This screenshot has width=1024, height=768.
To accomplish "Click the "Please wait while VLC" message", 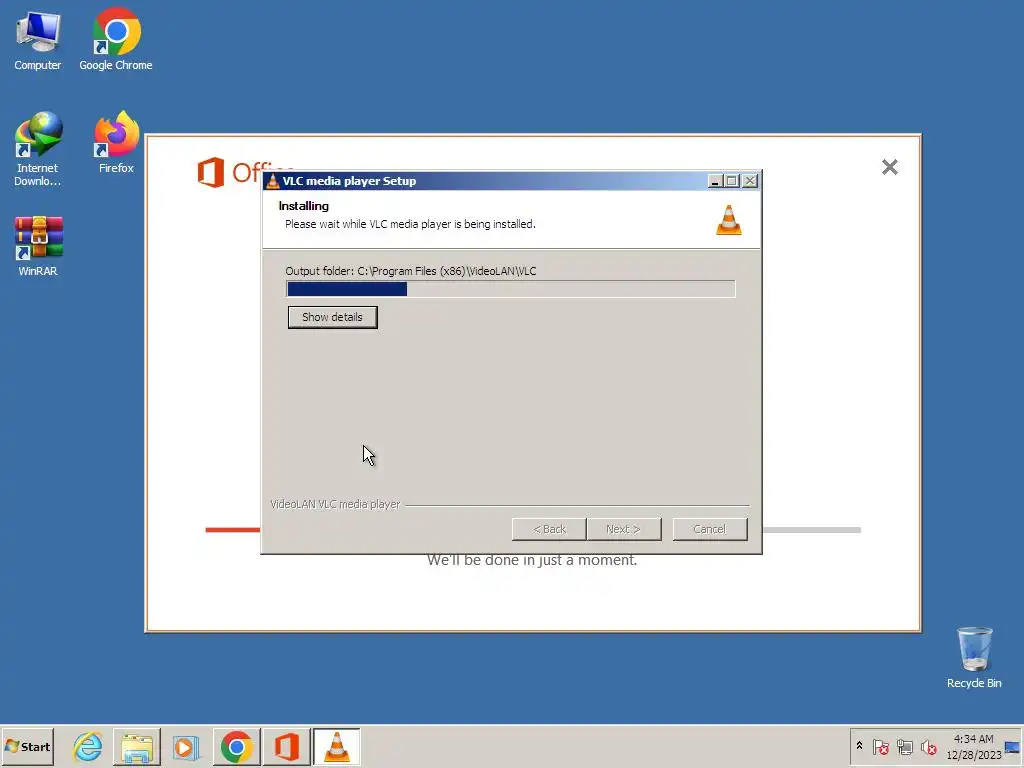I will (410, 224).
